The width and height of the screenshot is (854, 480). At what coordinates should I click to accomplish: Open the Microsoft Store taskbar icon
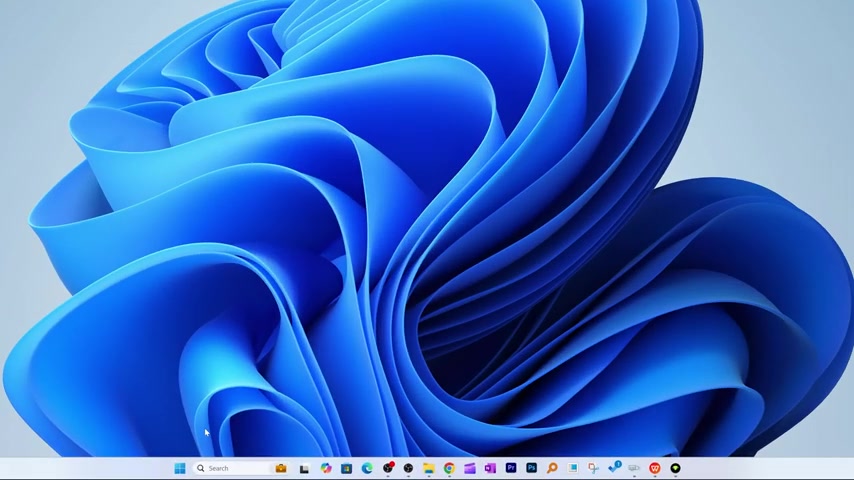(x=346, y=468)
